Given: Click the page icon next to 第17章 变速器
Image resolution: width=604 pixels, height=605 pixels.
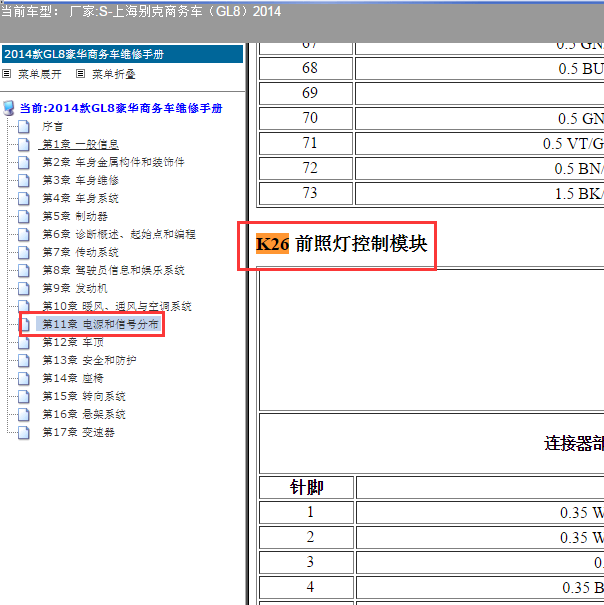Looking at the screenshot, I should (x=24, y=433).
